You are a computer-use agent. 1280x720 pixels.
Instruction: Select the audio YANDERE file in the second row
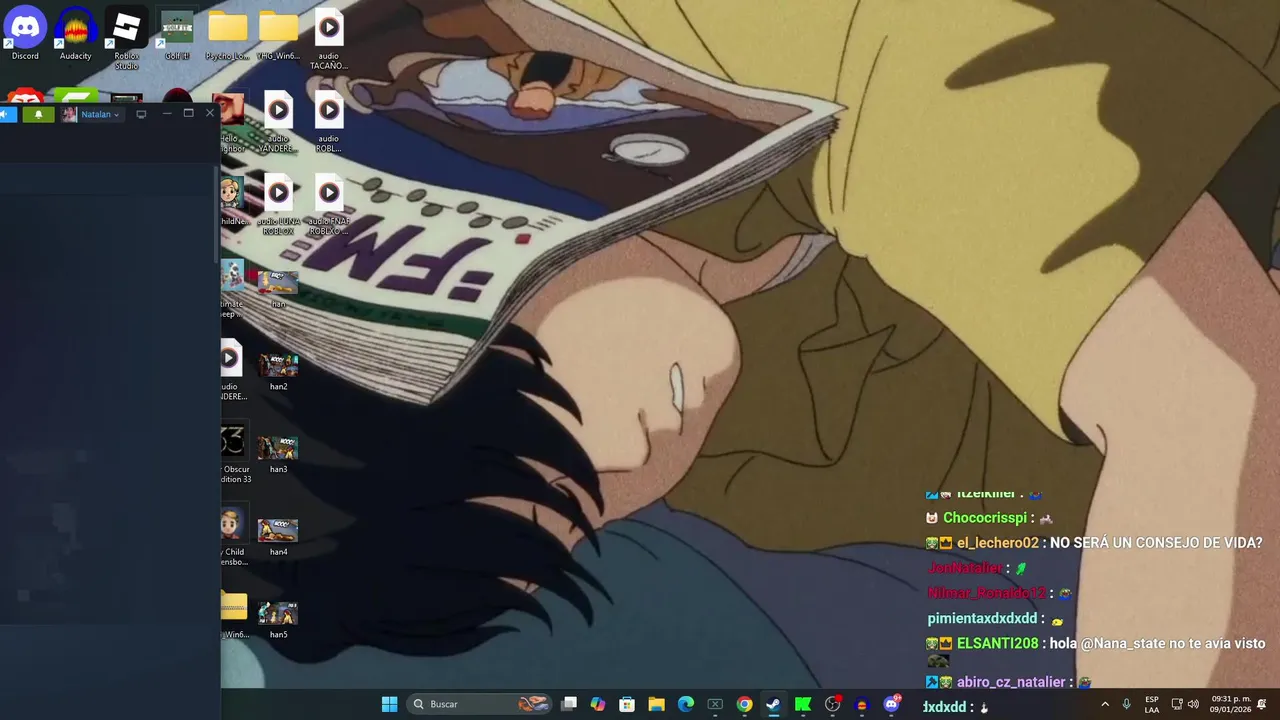point(278,122)
